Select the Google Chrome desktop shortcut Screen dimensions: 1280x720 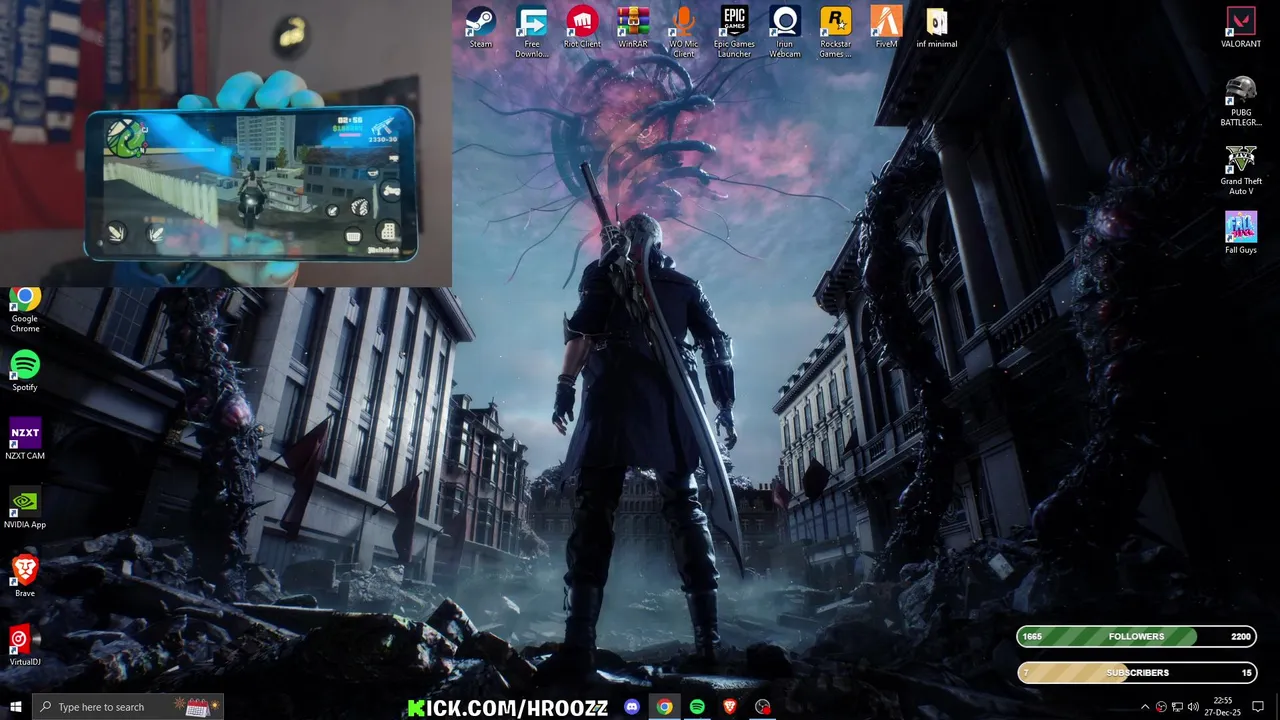(25, 308)
